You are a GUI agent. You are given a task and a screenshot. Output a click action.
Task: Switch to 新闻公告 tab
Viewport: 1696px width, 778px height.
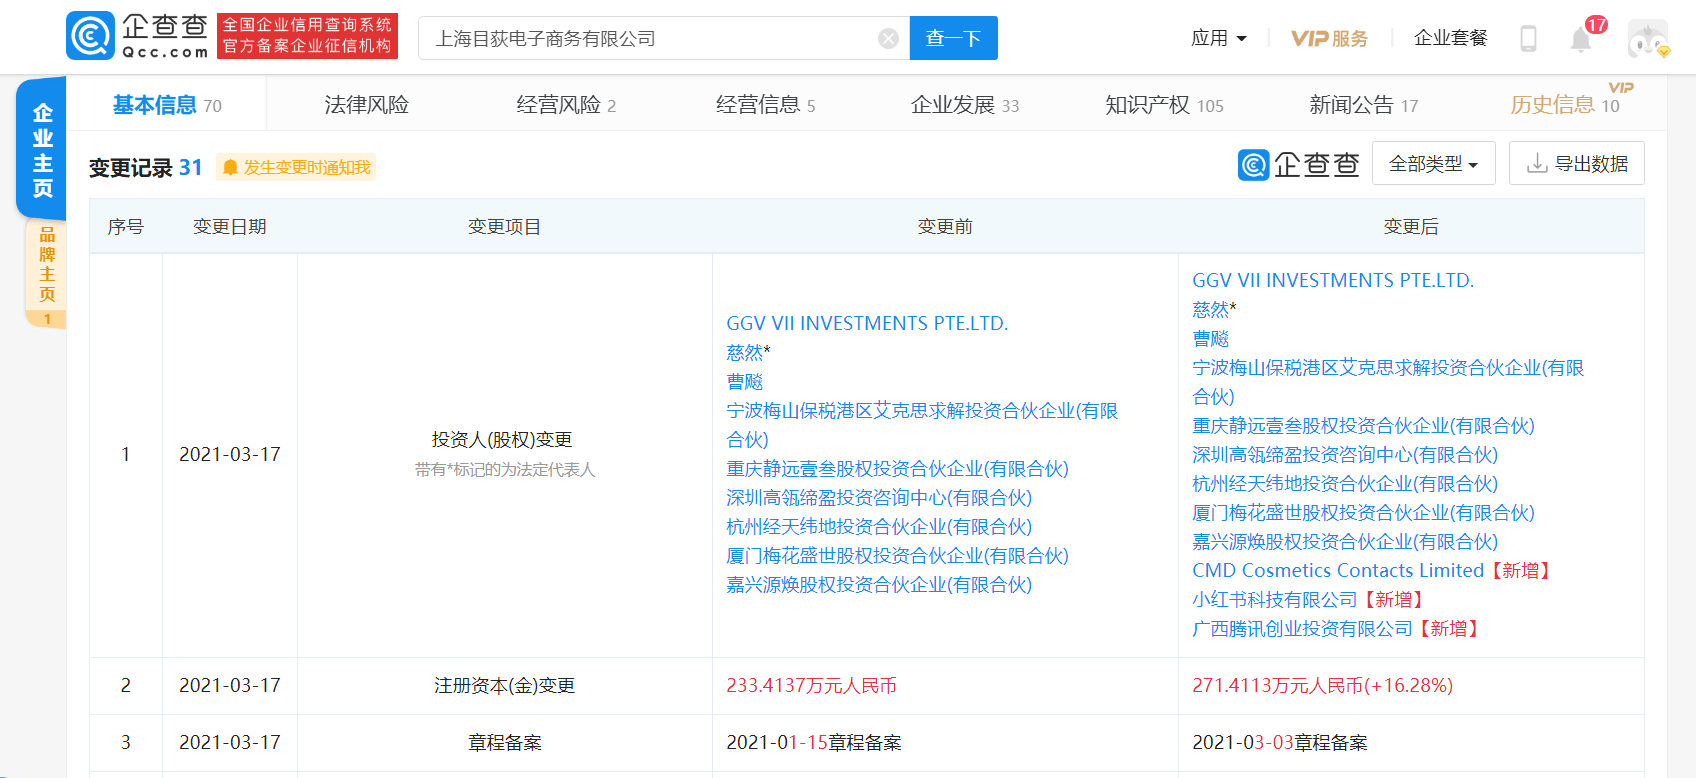tap(1364, 105)
